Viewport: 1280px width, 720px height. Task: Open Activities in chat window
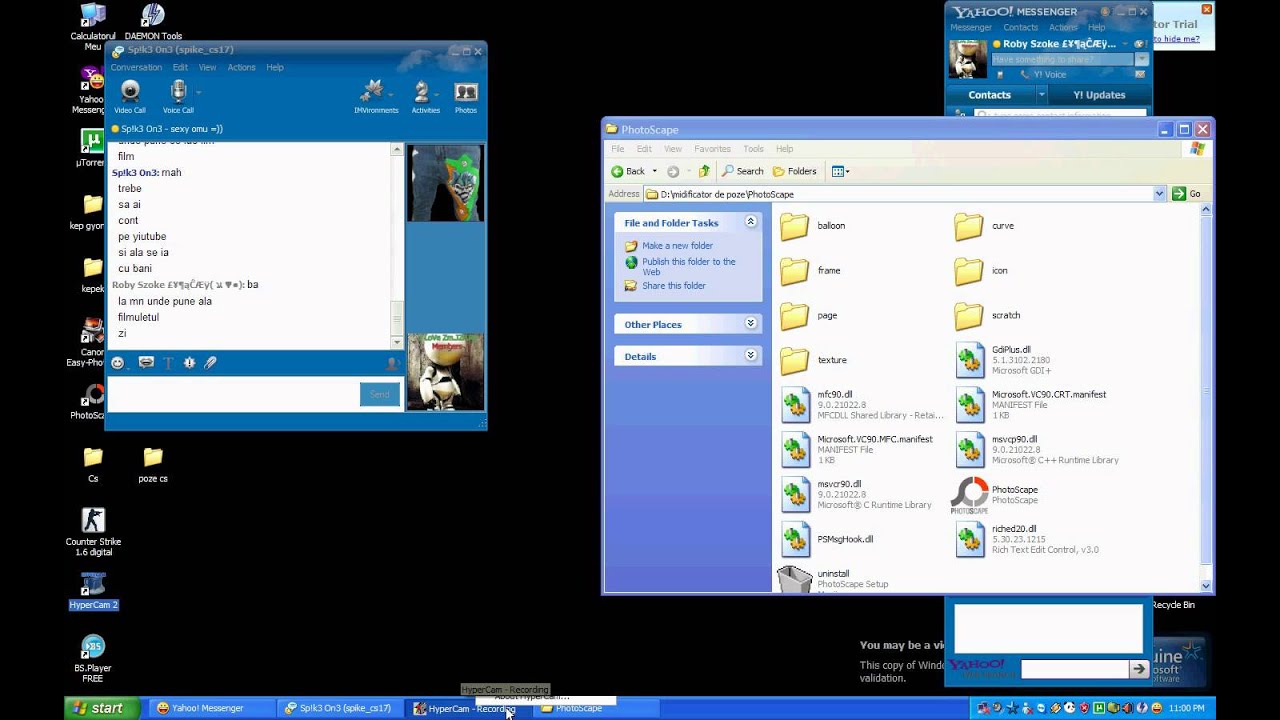point(425,97)
